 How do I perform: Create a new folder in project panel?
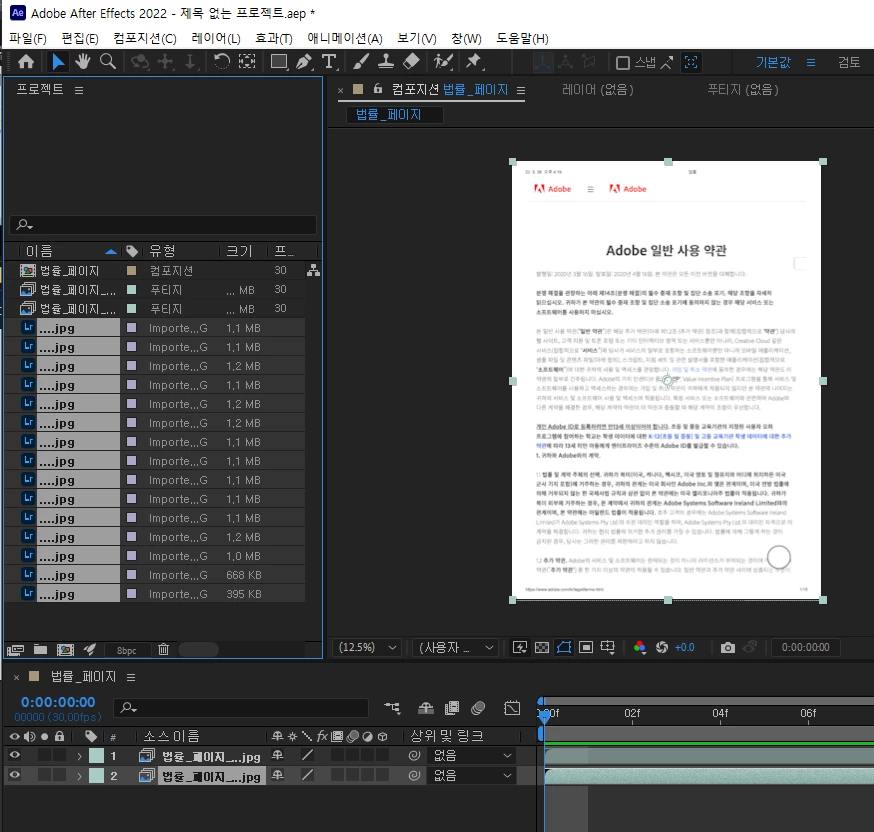pos(40,649)
